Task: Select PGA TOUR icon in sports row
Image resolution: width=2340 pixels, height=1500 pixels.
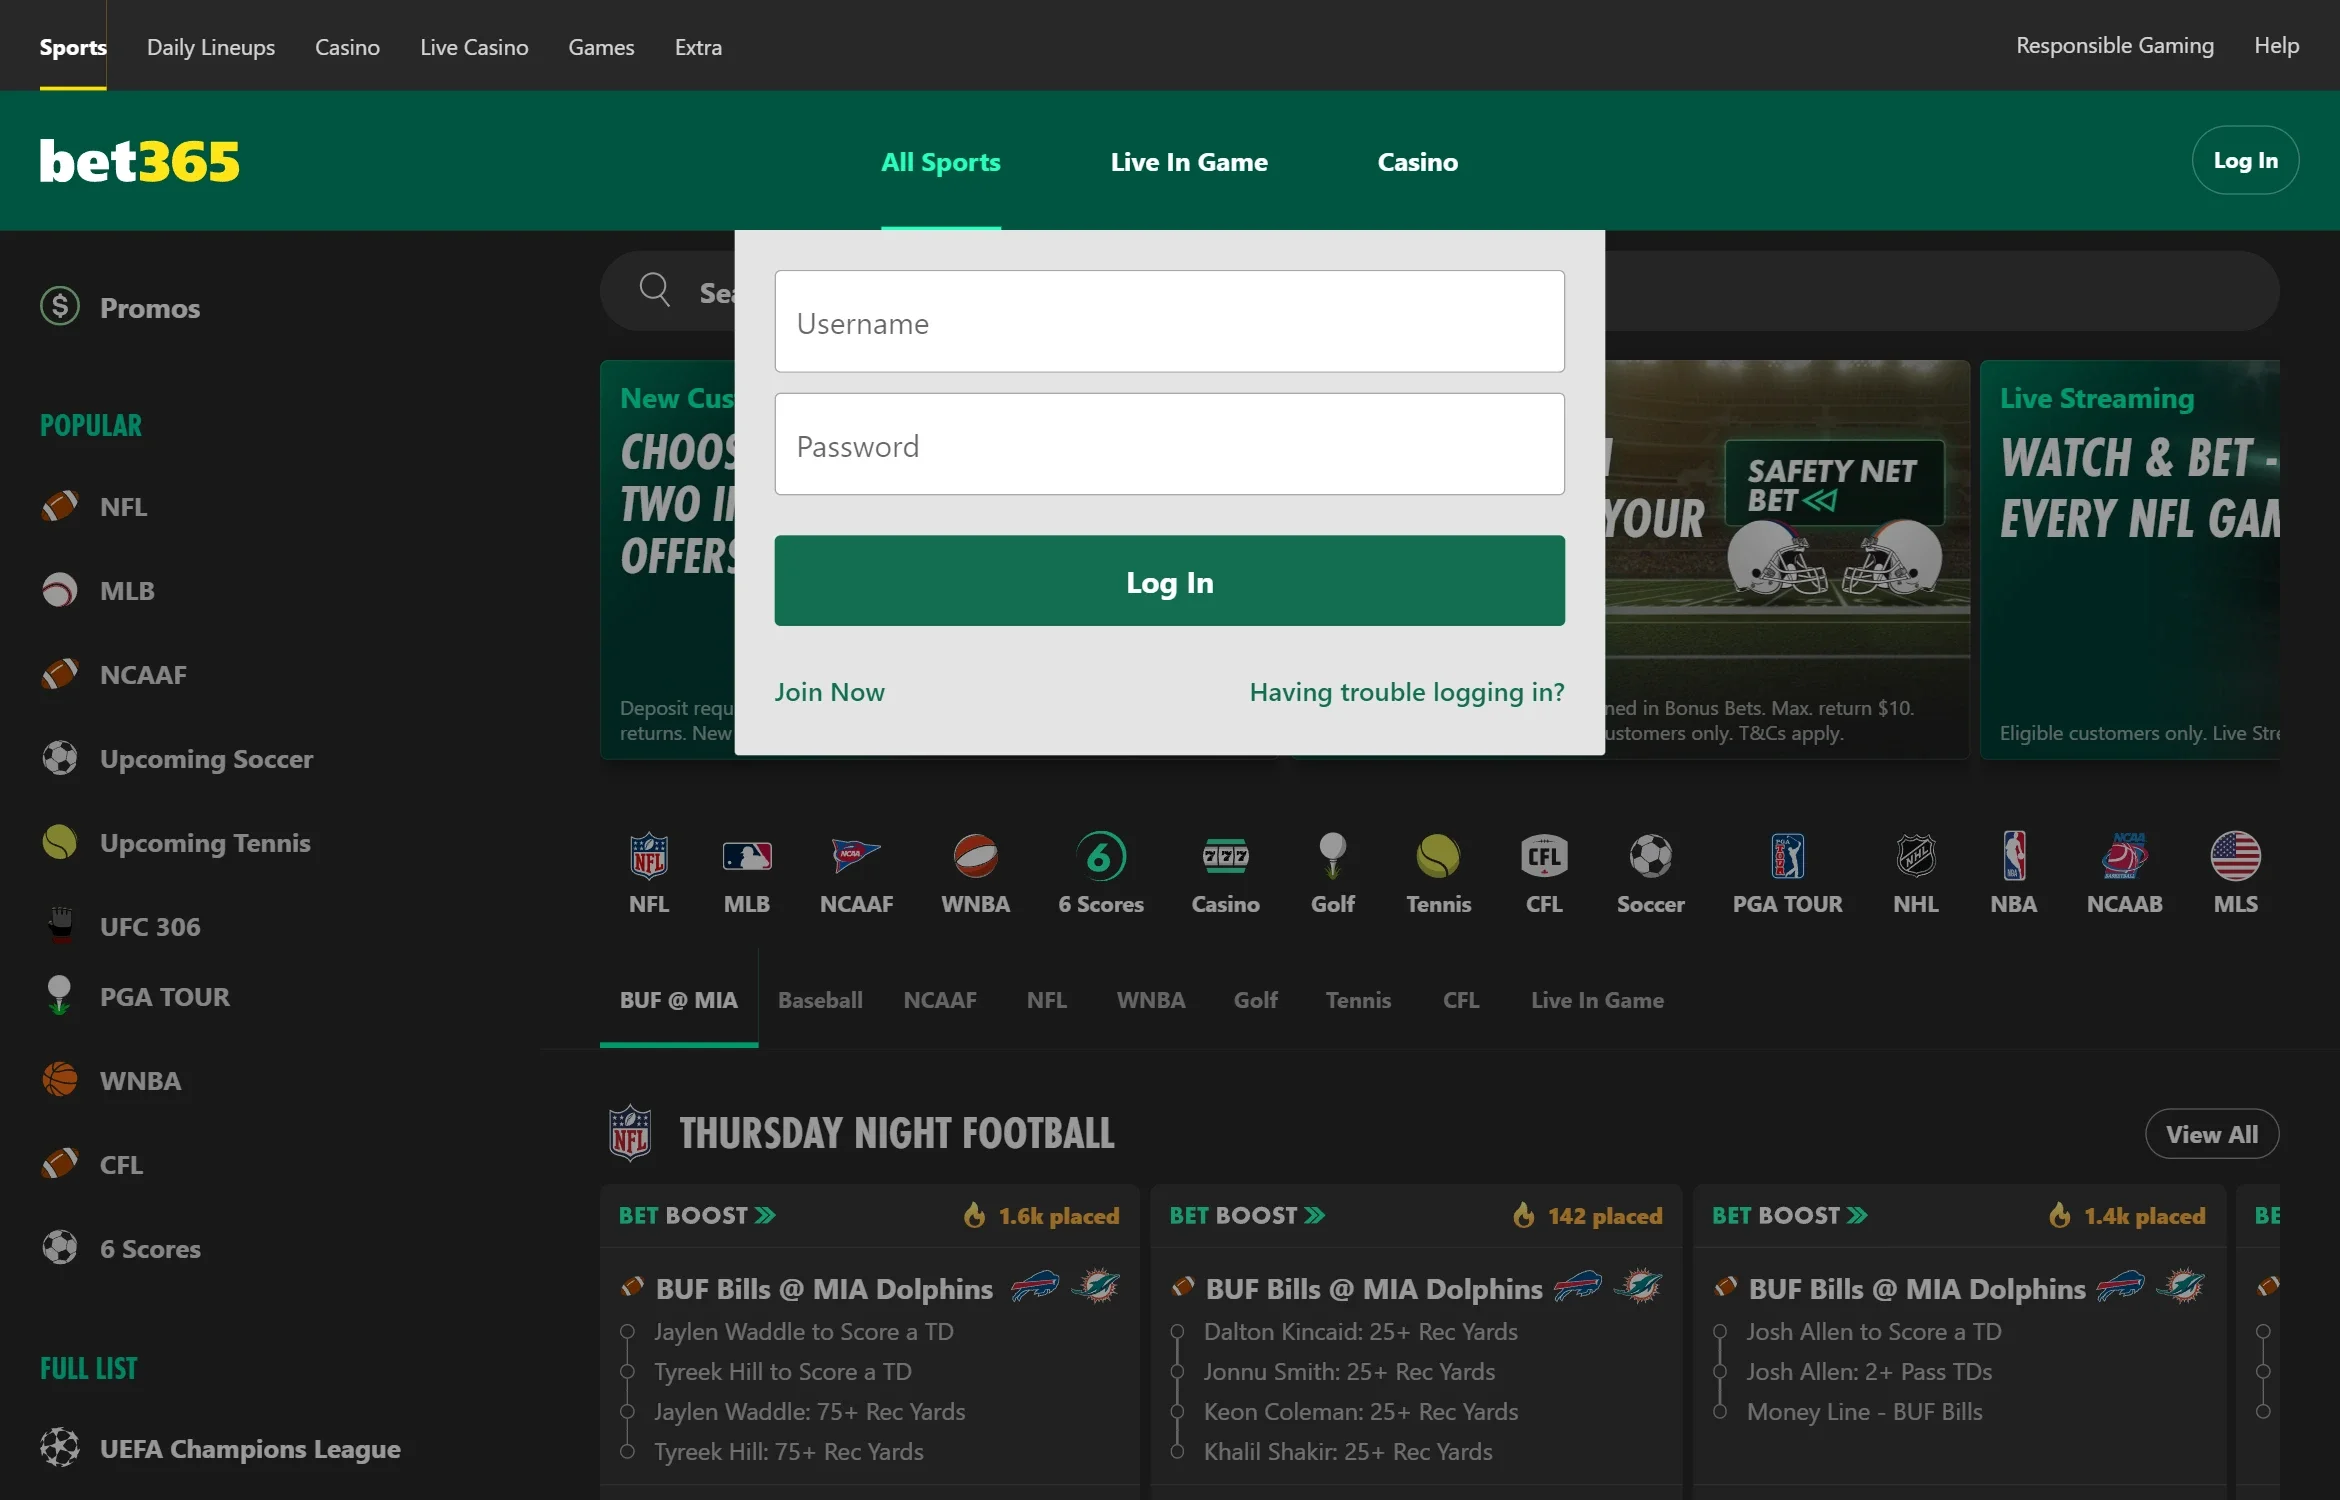Action: pos(1787,856)
